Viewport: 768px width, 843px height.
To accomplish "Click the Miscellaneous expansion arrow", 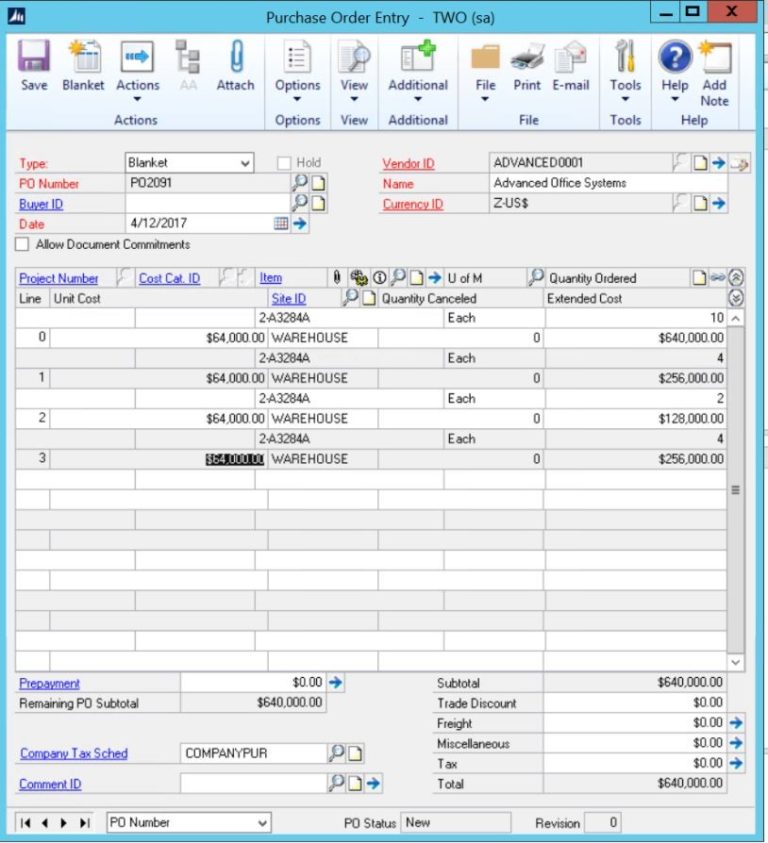I will (x=736, y=744).
